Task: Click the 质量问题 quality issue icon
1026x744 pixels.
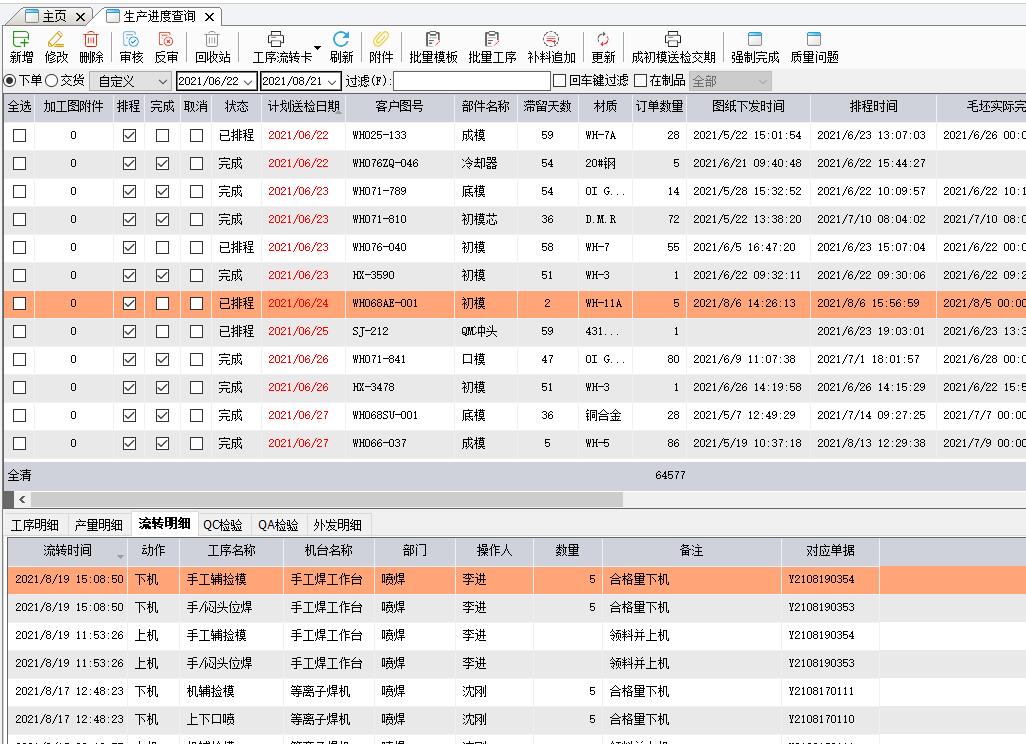Action: 814,40
